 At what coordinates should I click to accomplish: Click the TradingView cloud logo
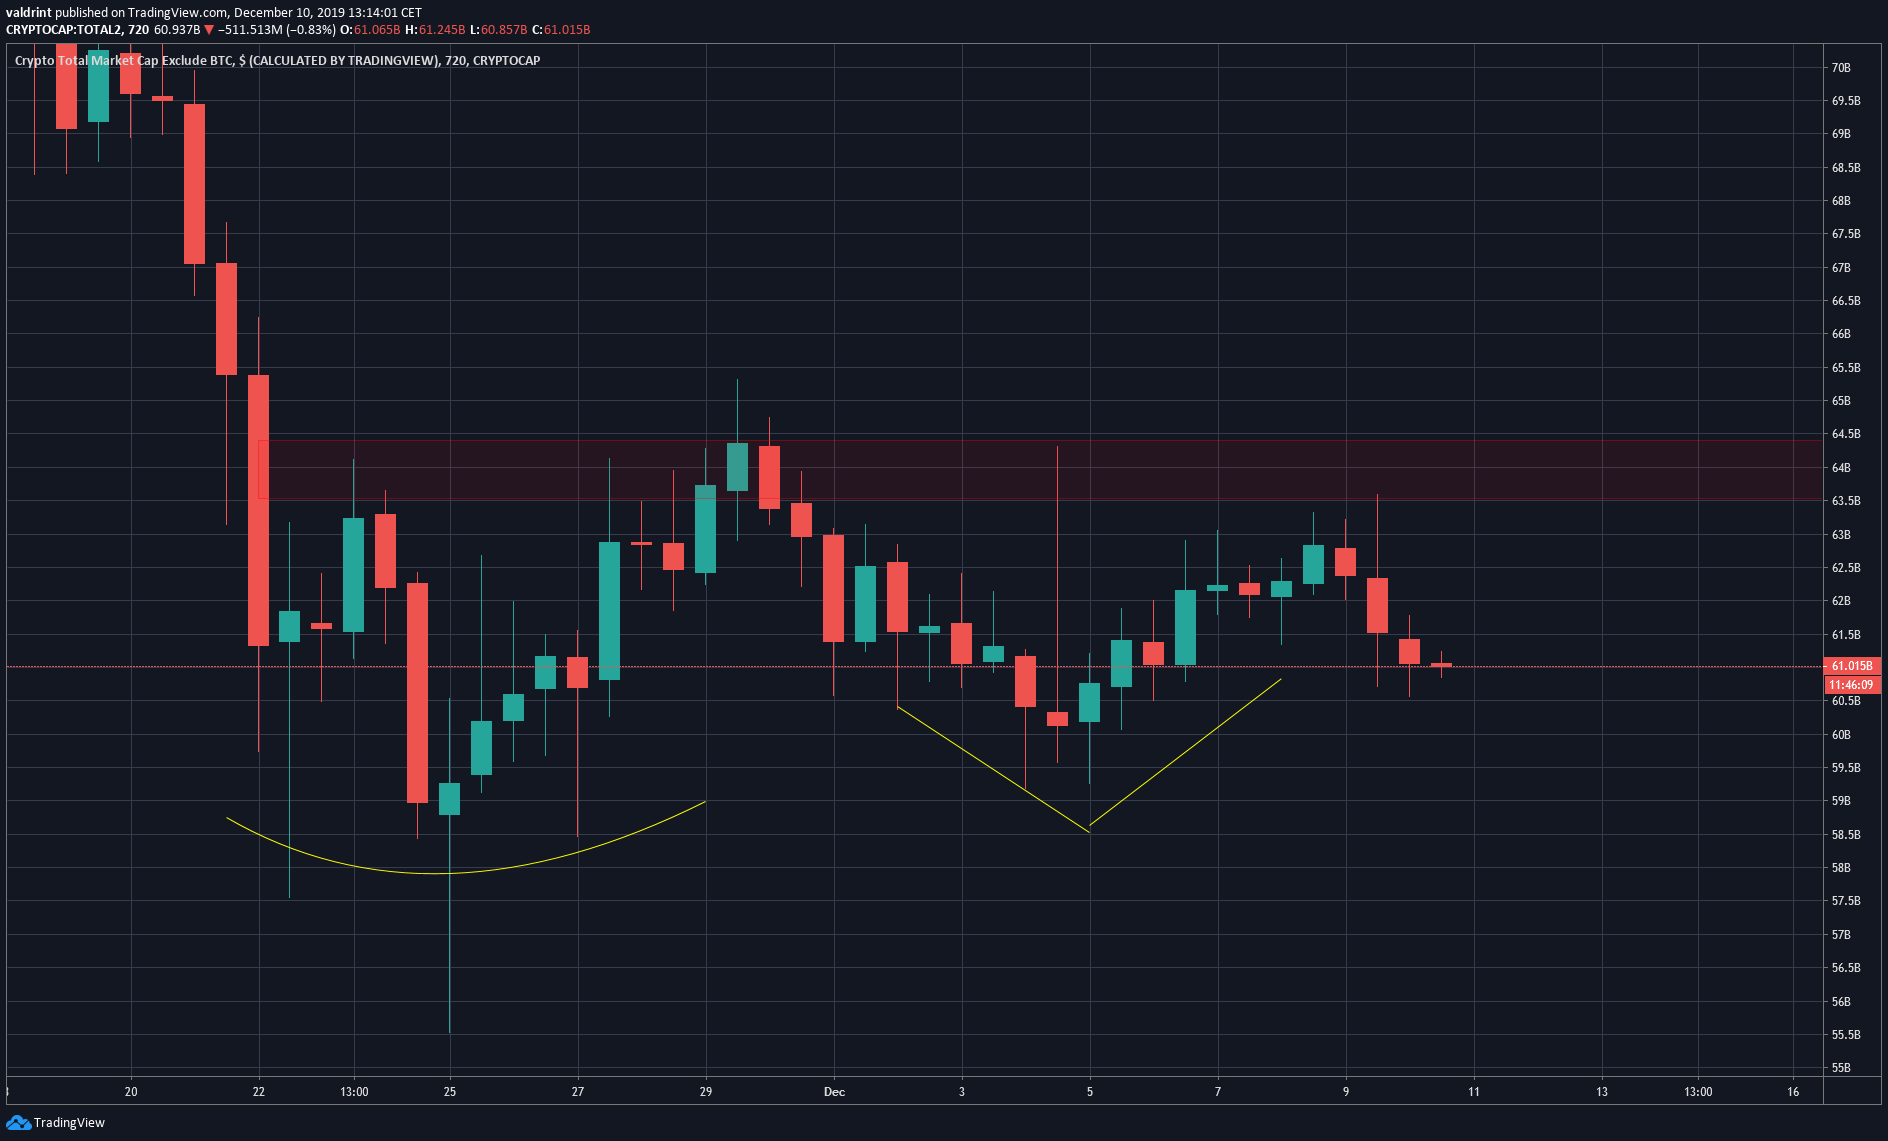coord(17,1123)
